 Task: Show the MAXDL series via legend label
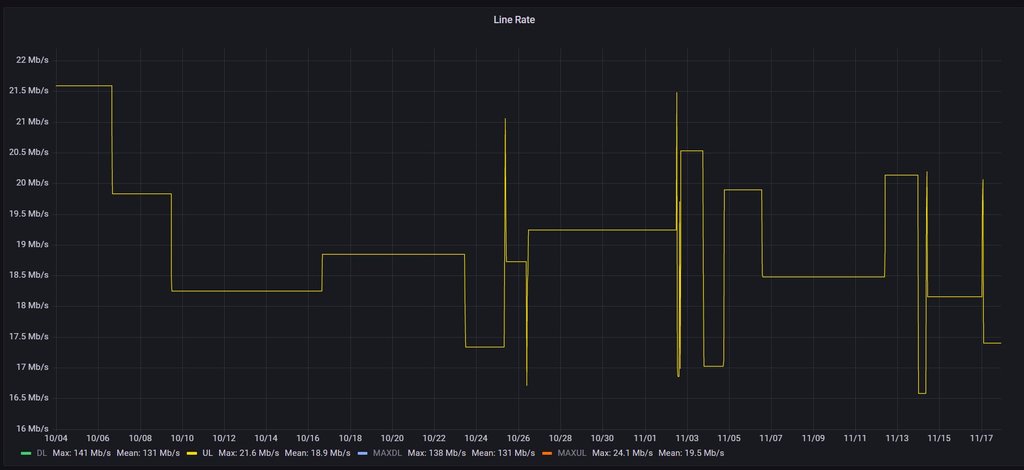click(x=387, y=454)
